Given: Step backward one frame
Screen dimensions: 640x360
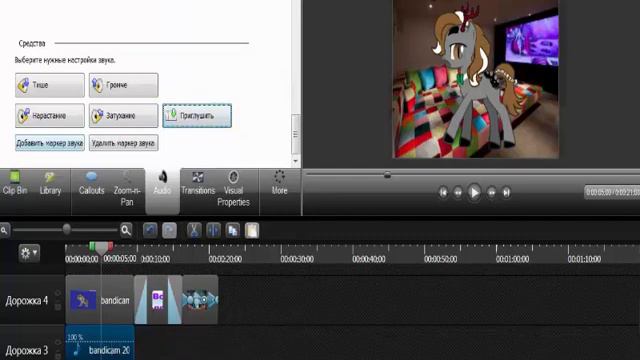Looking at the screenshot, I should click(458, 192).
